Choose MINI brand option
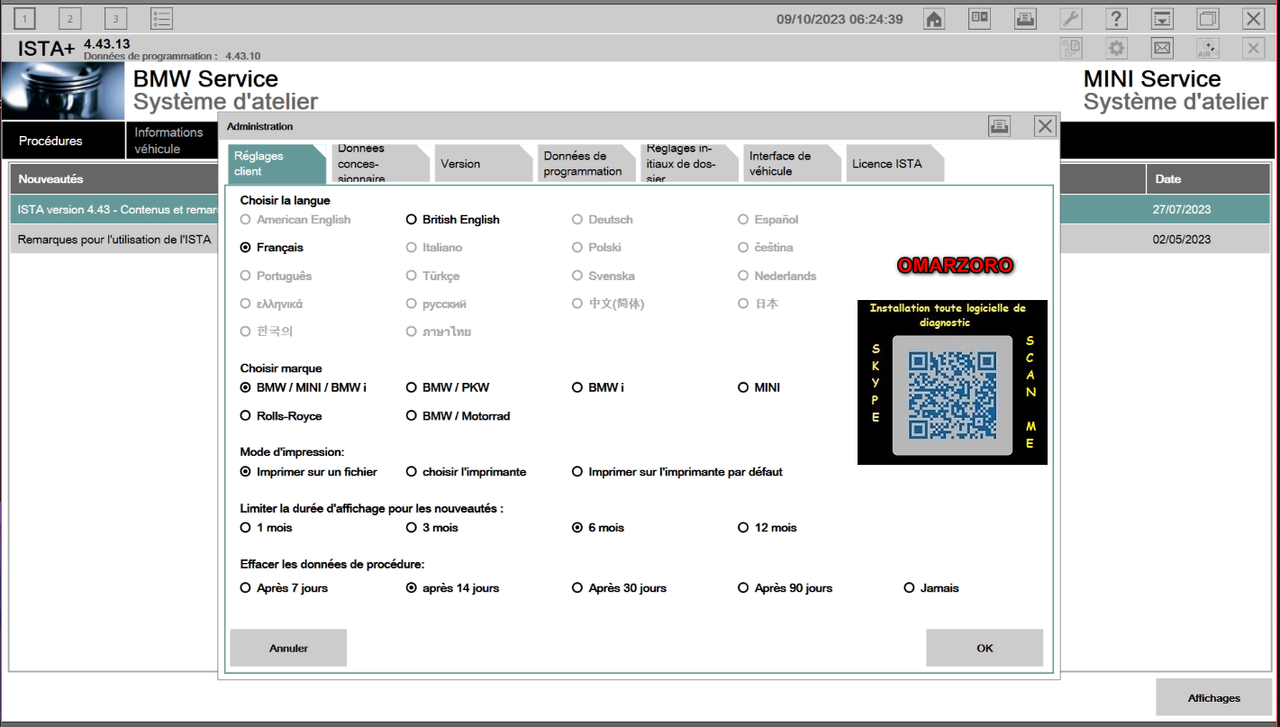Viewport: 1280px width, 727px height. 759,387
